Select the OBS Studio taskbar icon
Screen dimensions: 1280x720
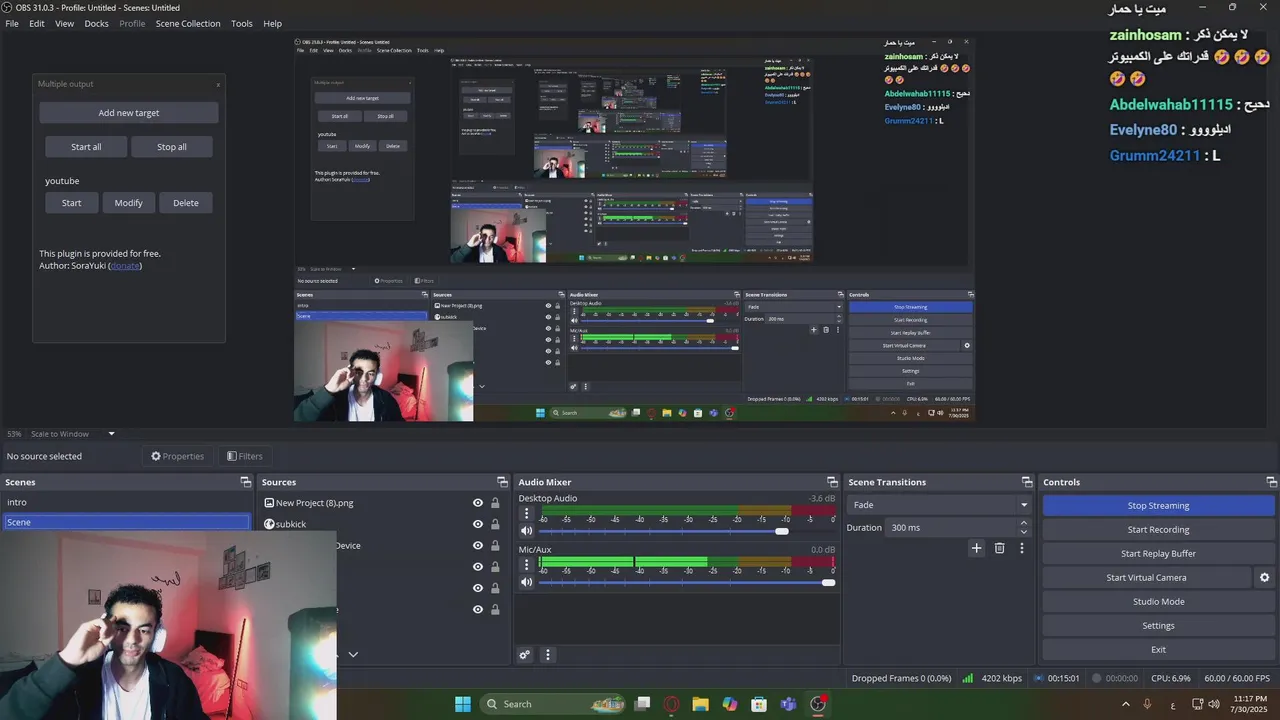(x=818, y=704)
